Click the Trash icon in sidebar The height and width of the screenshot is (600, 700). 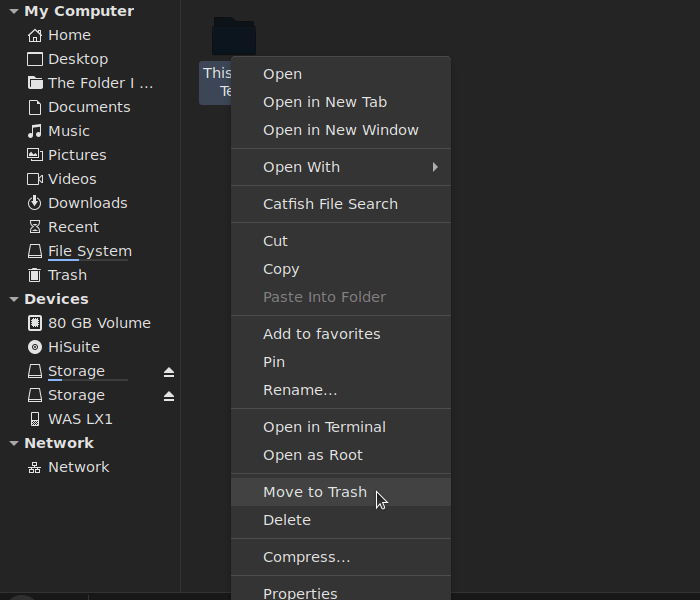(x=35, y=275)
